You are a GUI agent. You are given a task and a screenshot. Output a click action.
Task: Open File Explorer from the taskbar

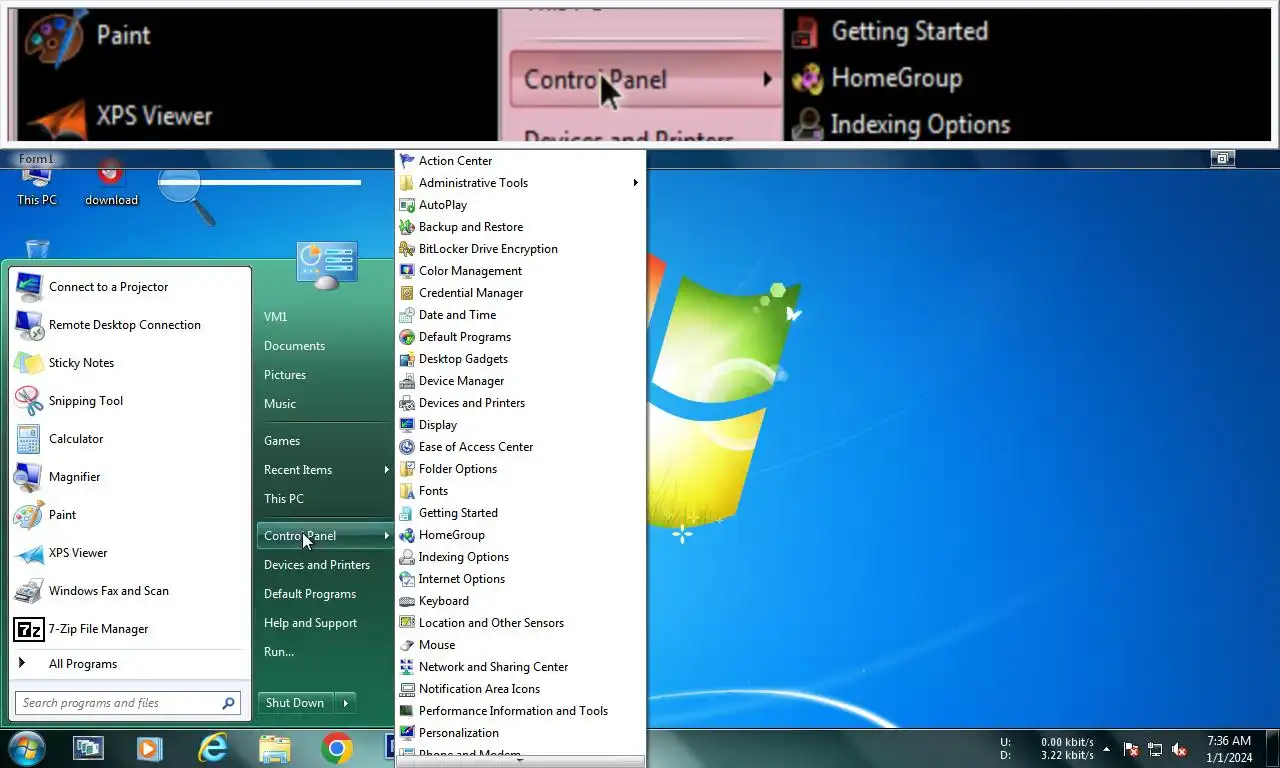[x=275, y=748]
